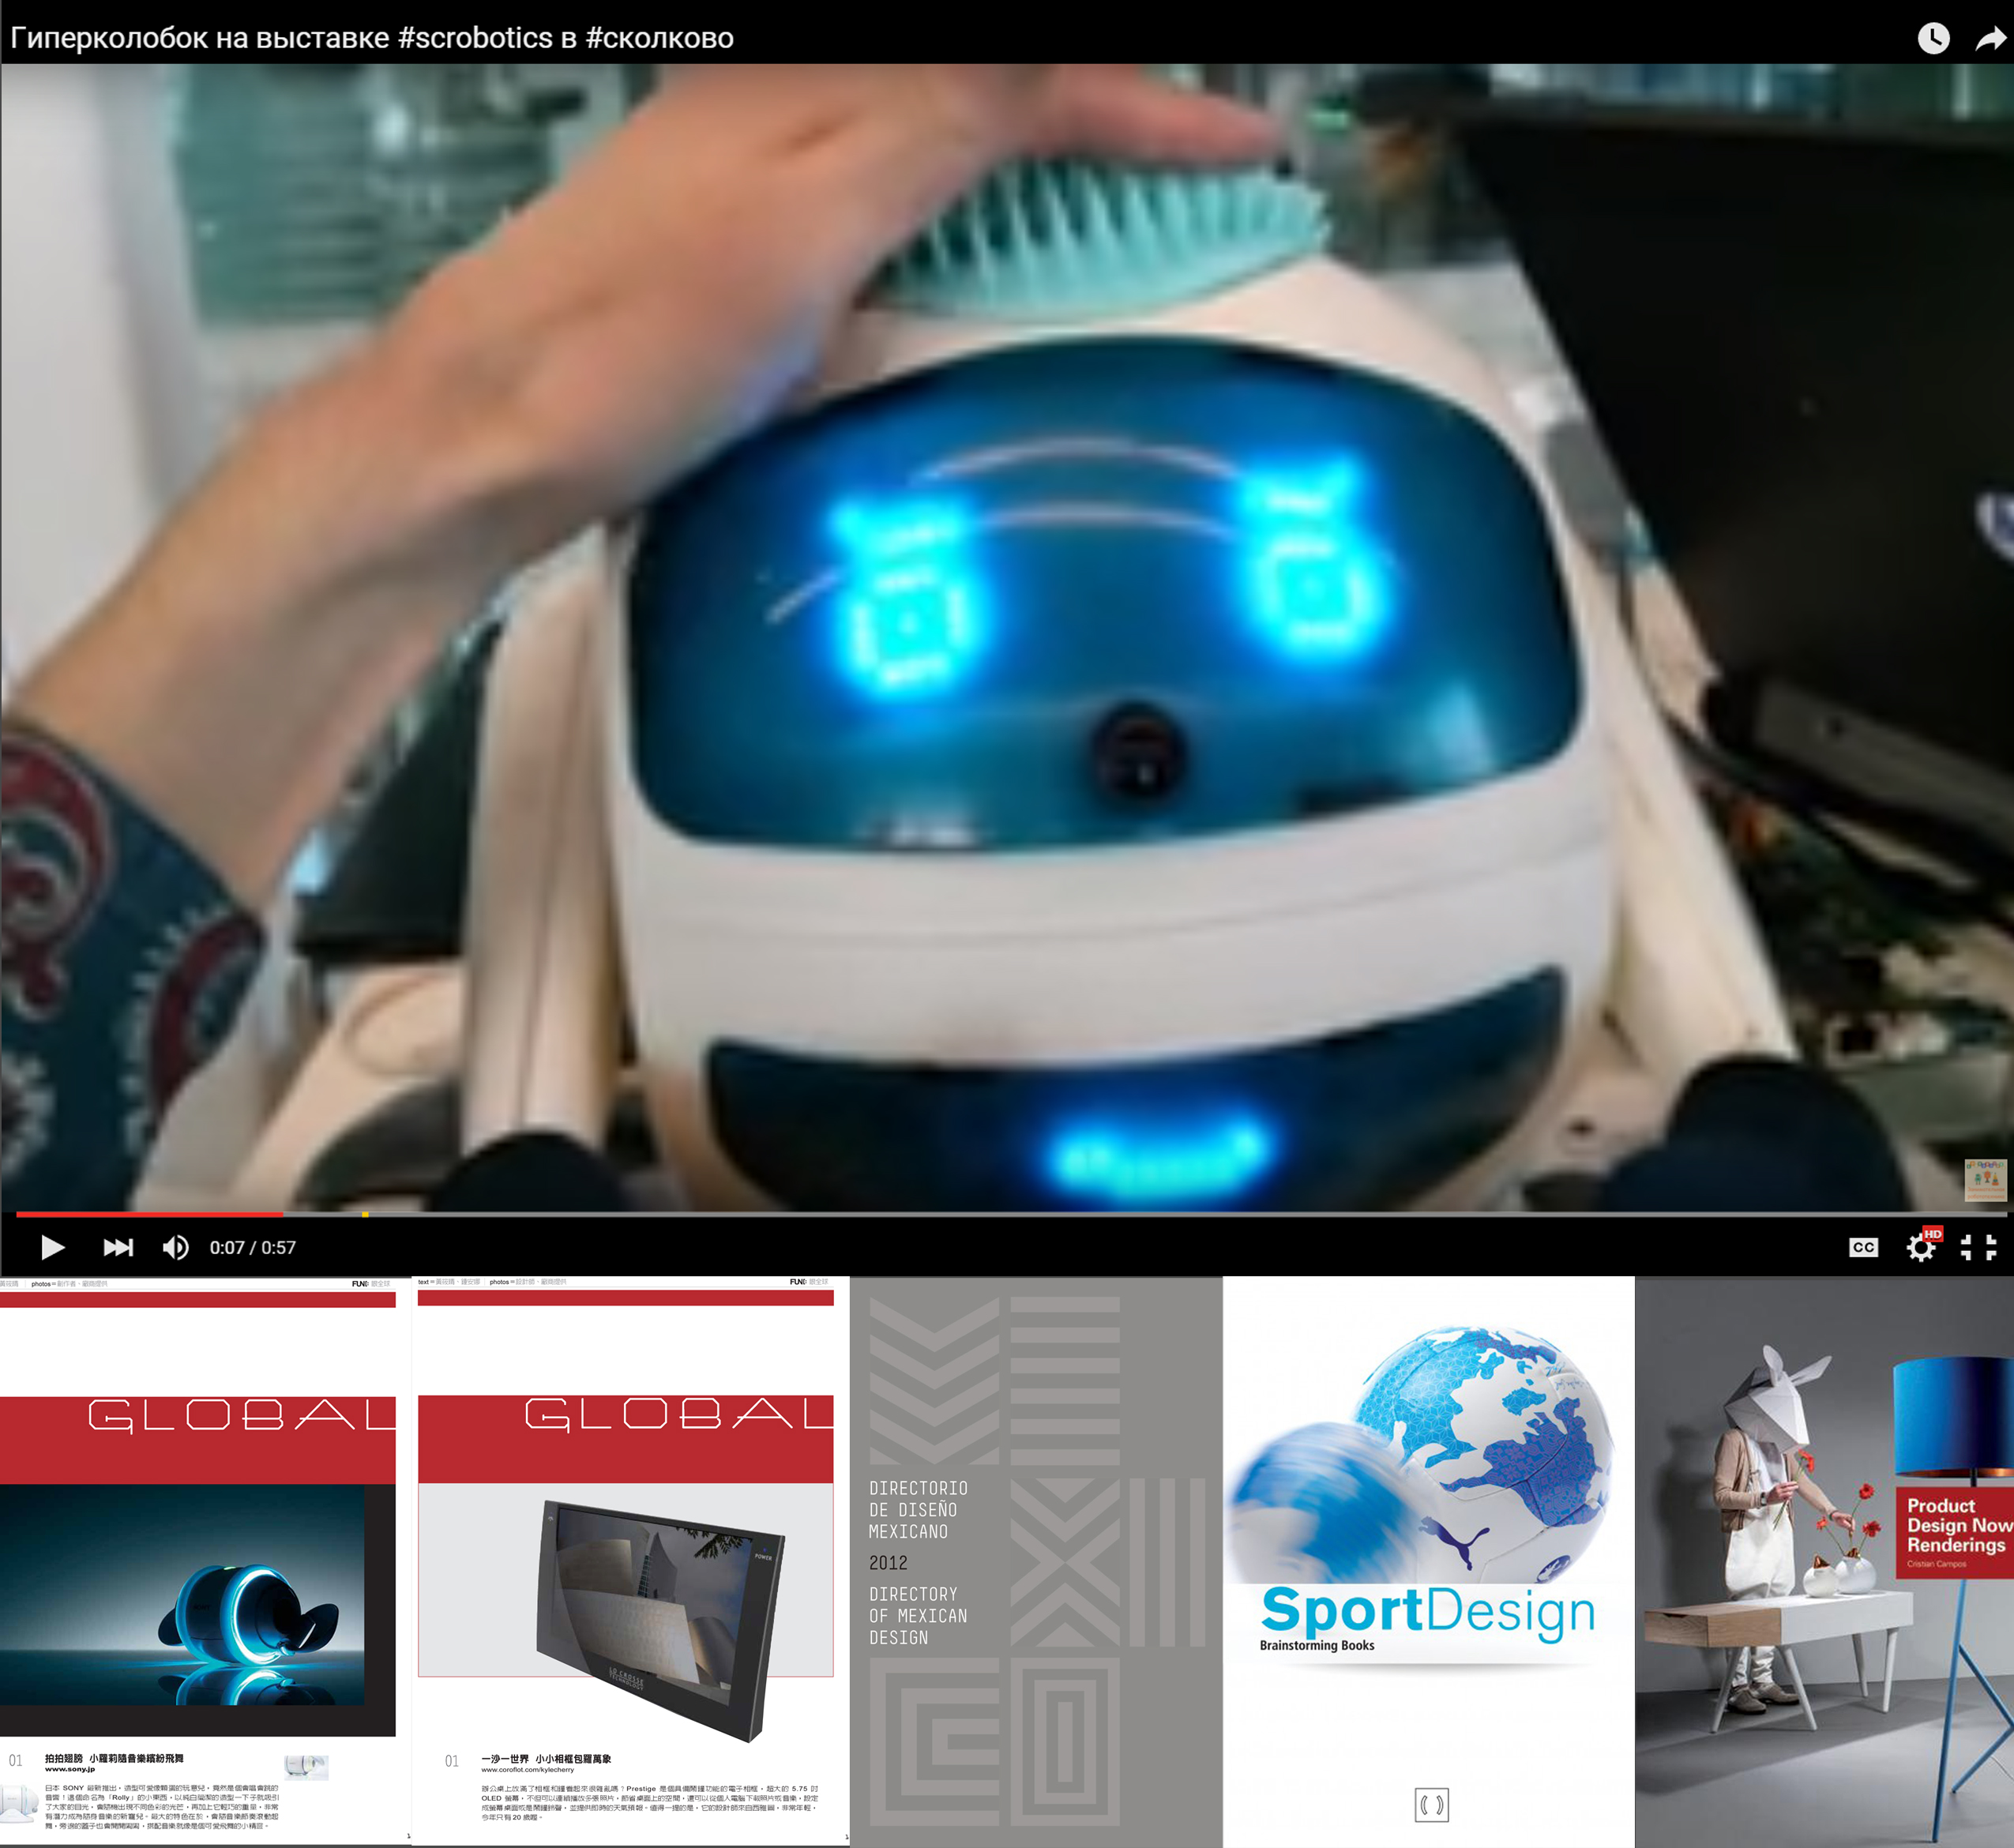Click 'Brainstorming Books' caption

point(1316,1645)
